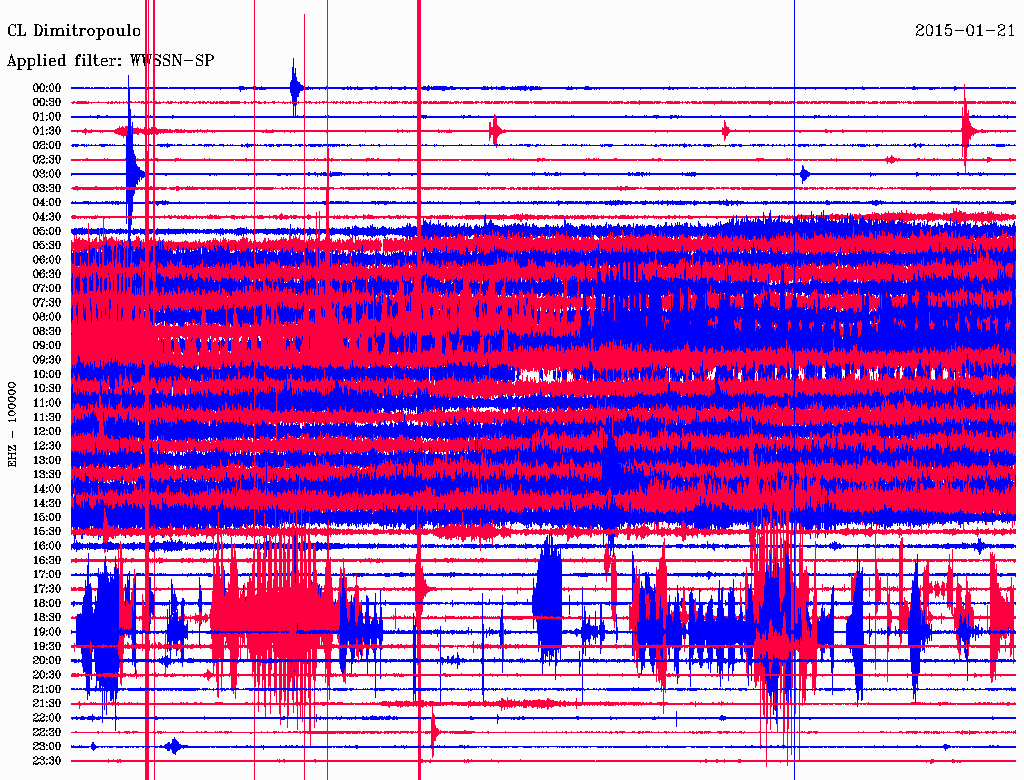Click the small blue event on the 23:00 trace
1024x780 pixels.
pos(174,746)
